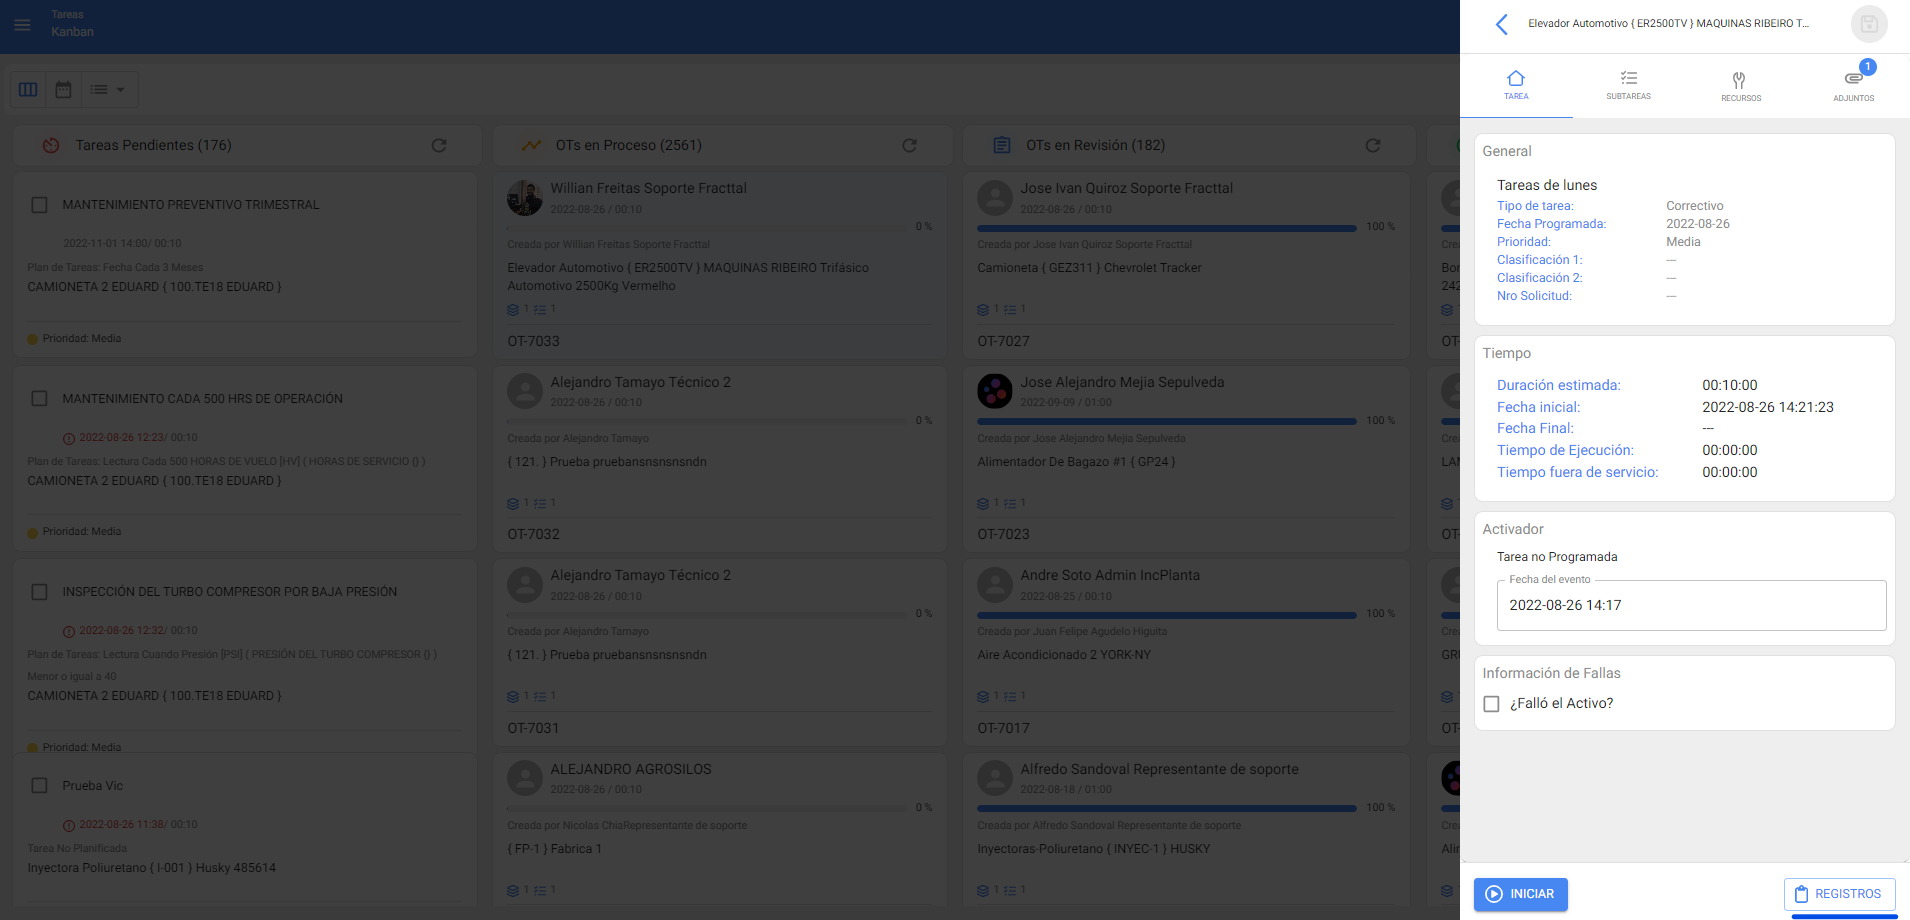Image resolution: width=1910 pixels, height=920 pixels.
Task: Open the hamburger navigation menu
Action: (x=22, y=24)
